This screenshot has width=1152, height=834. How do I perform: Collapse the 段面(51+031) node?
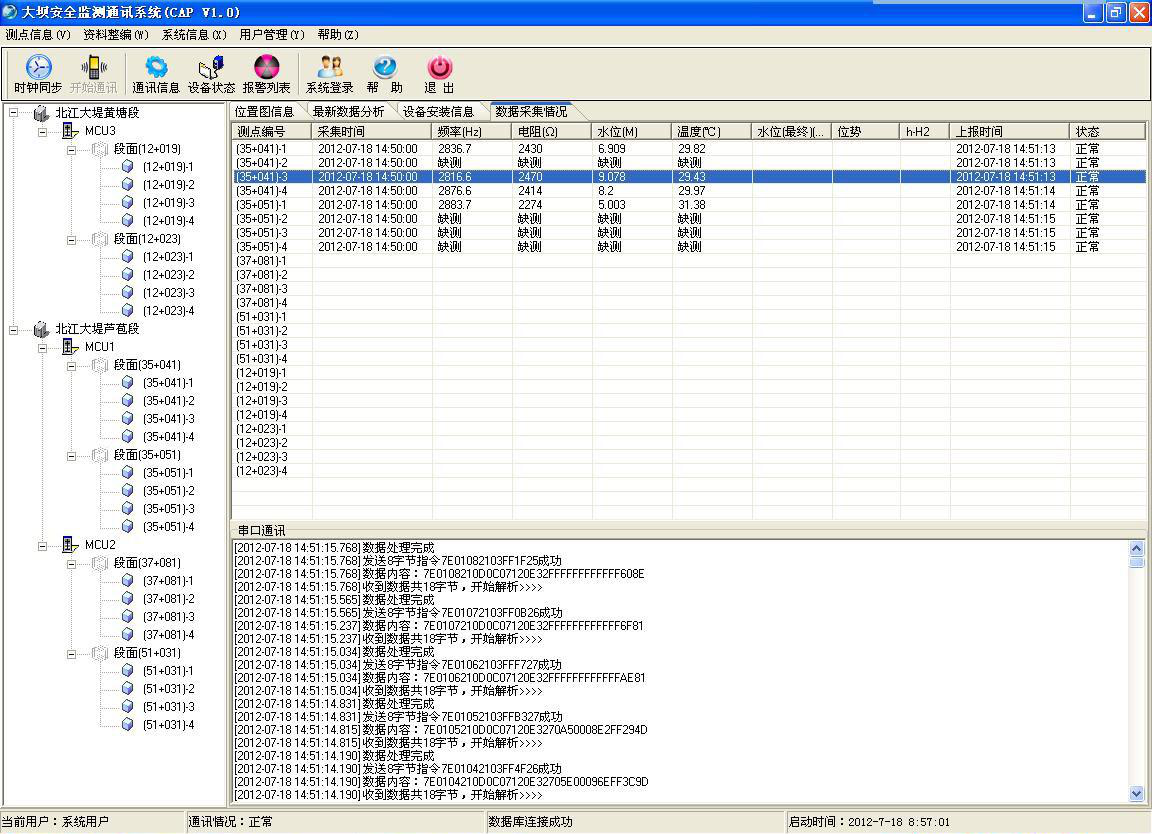click(x=71, y=653)
